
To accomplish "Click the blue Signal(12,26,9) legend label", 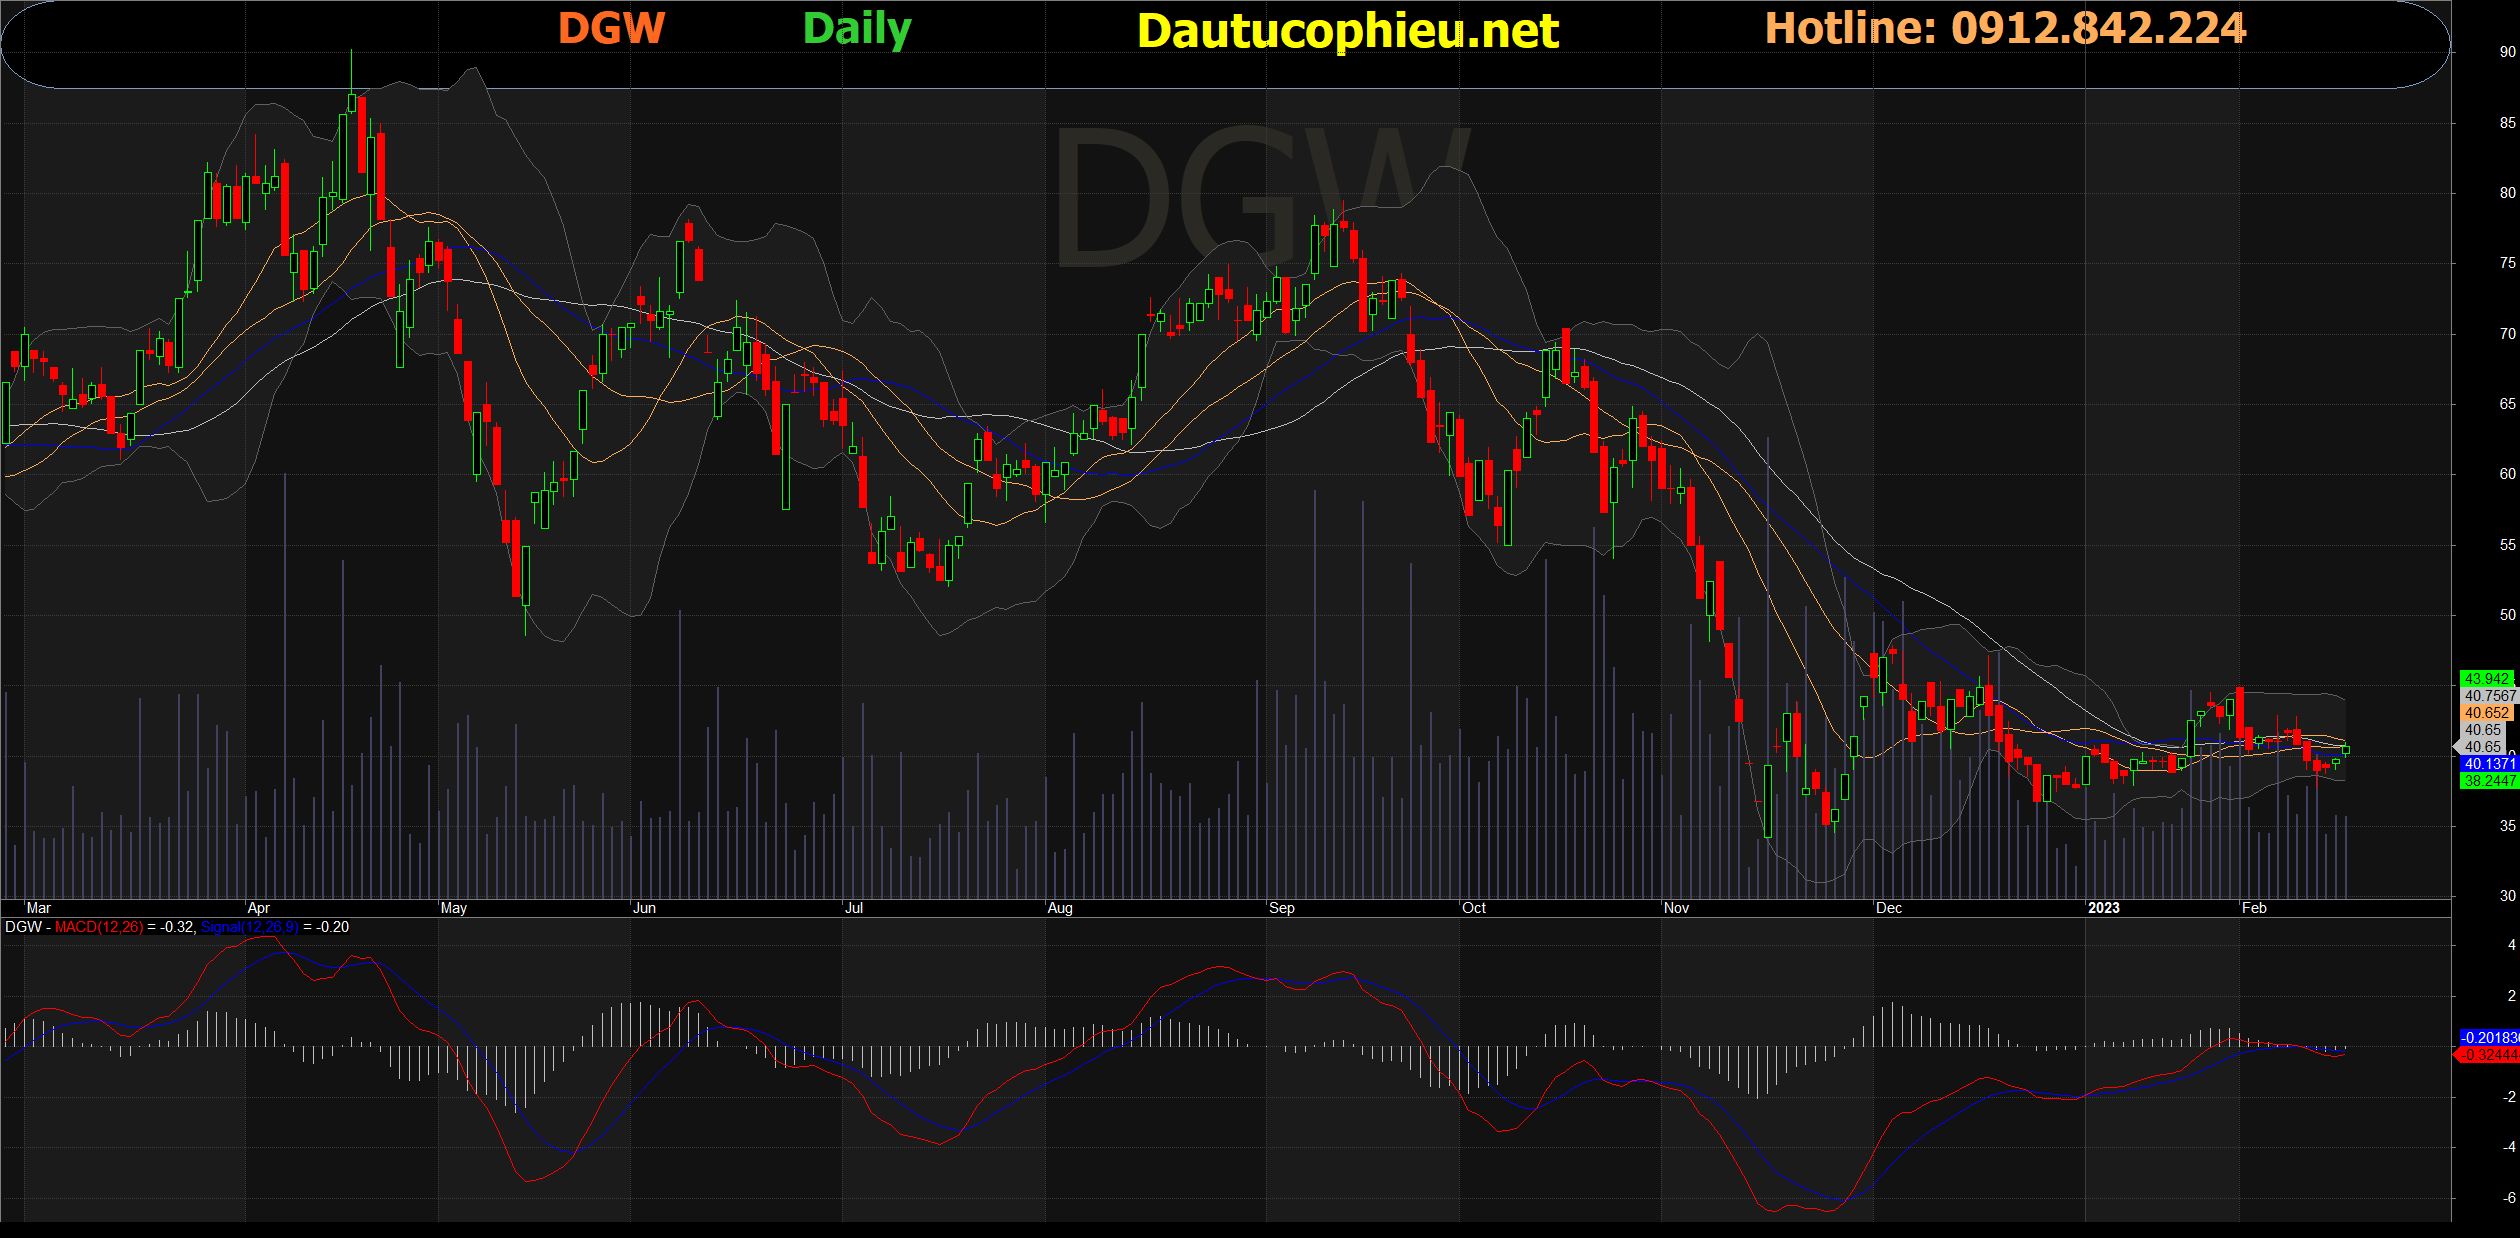I will [x=249, y=927].
